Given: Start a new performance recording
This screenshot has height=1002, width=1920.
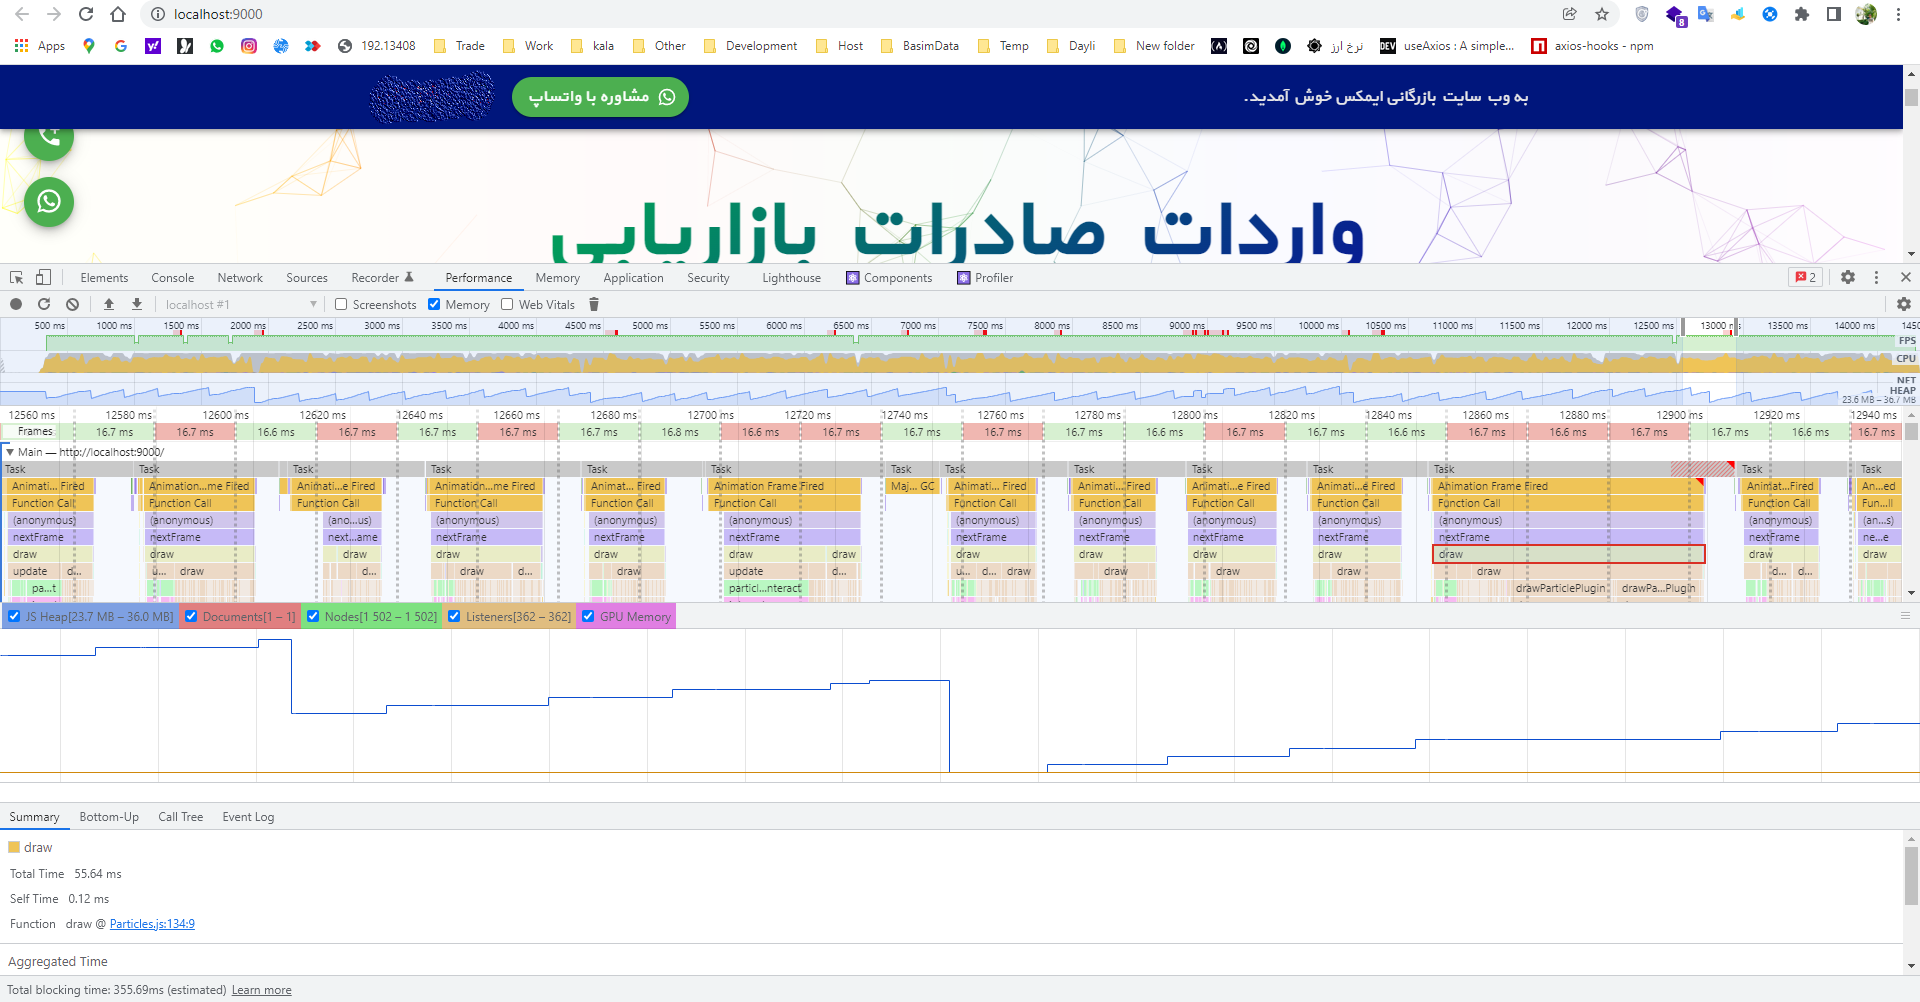Looking at the screenshot, I should point(16,304).
